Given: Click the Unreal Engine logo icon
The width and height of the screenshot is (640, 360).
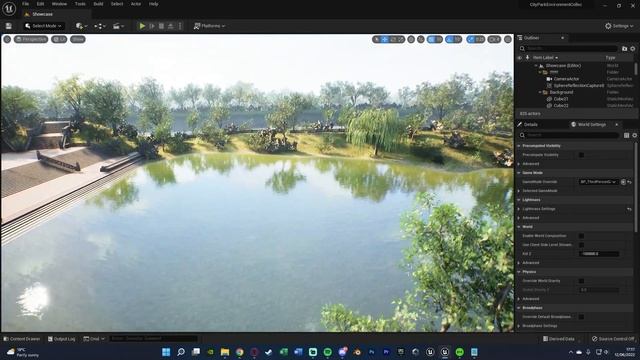Looking at the screenshot, I should 9,8.
